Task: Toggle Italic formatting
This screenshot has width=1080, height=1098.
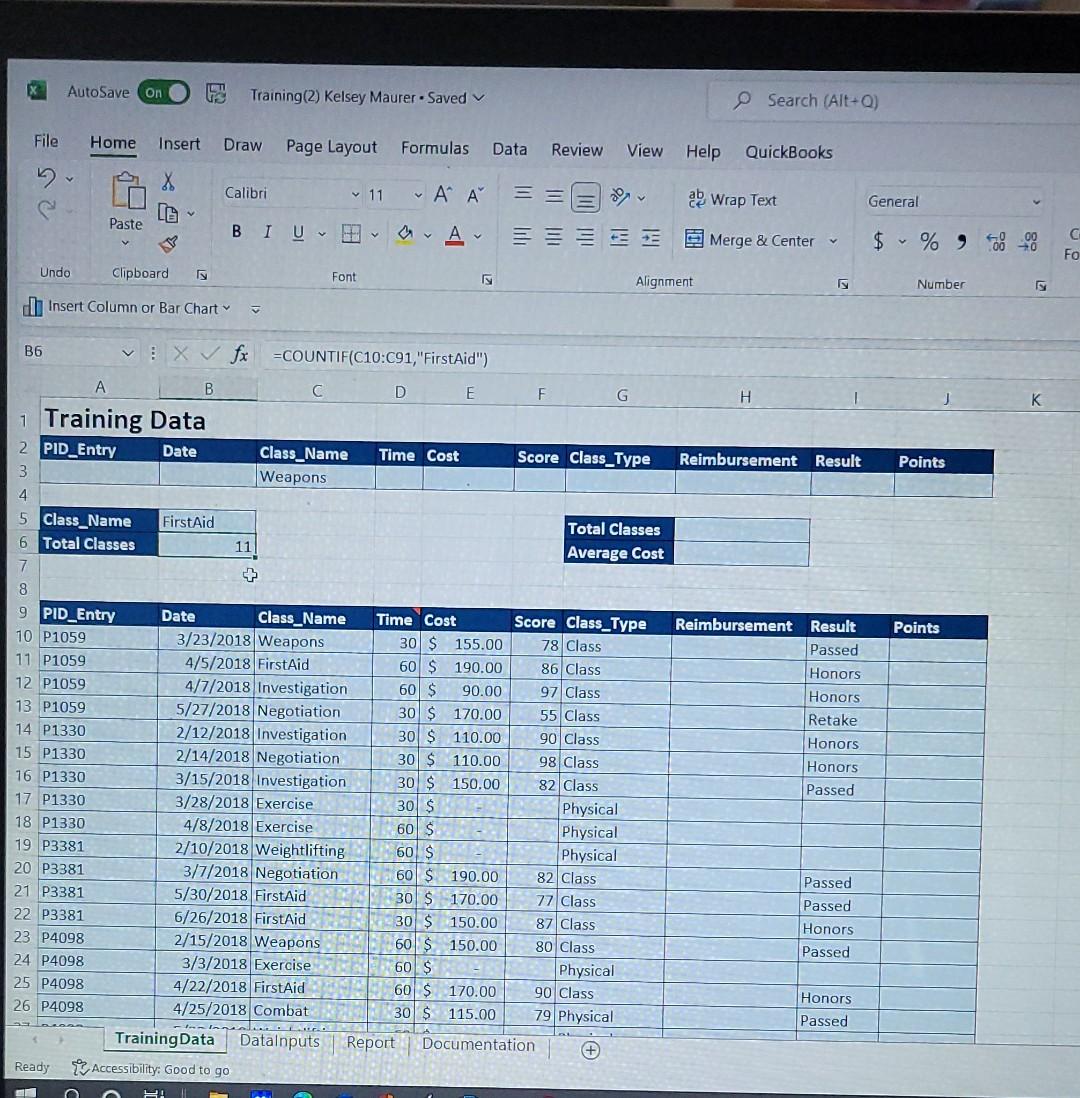Action: point(267,232)
